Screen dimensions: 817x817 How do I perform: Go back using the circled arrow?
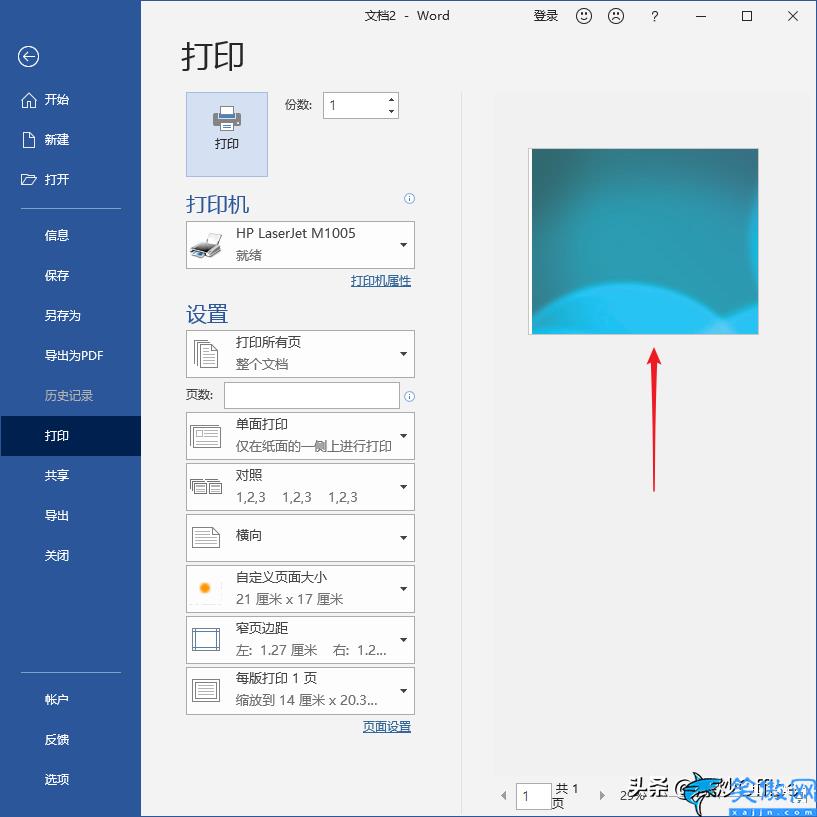tap(28, 56)
